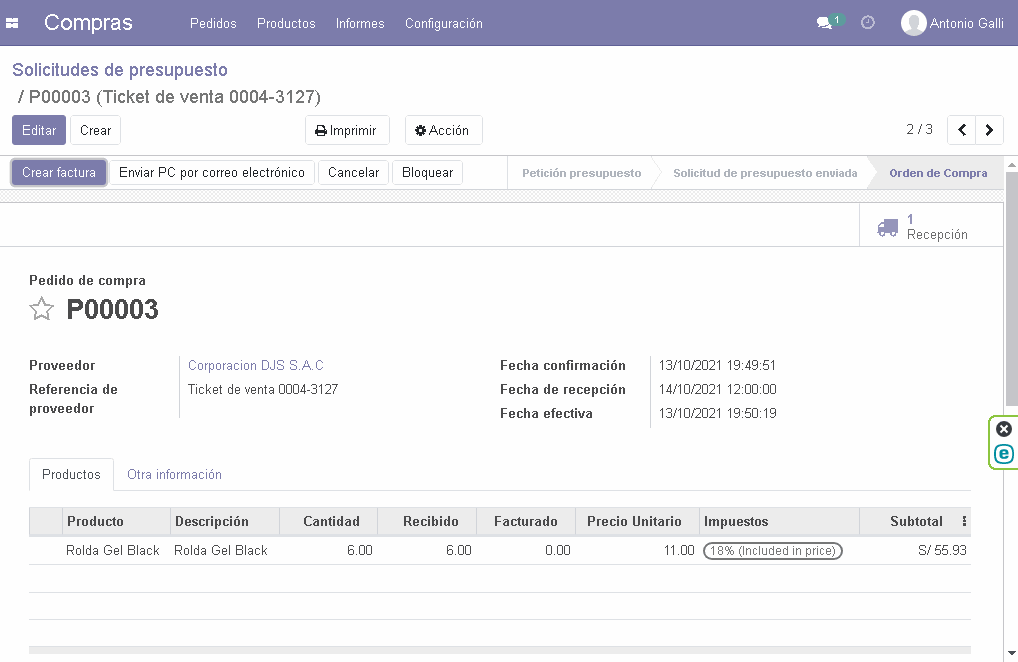Screen dimensions: 1018x662
Task: Open column options dots in table header
Action: (x=964, y=521)
